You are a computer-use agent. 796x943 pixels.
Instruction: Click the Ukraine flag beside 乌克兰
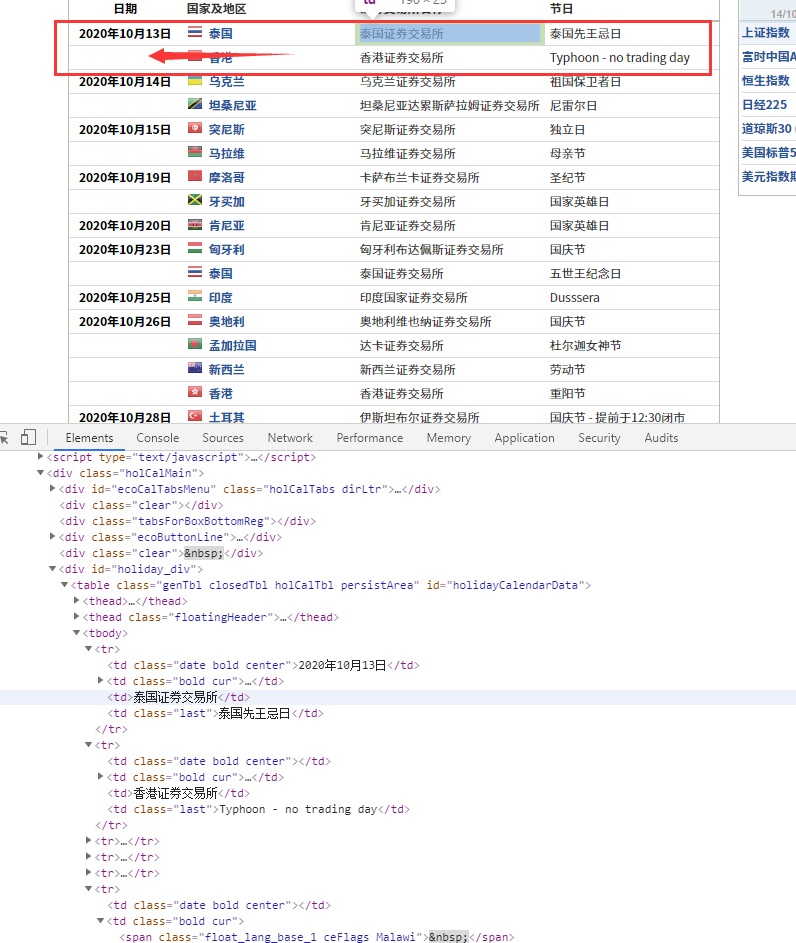coord(195,80)
